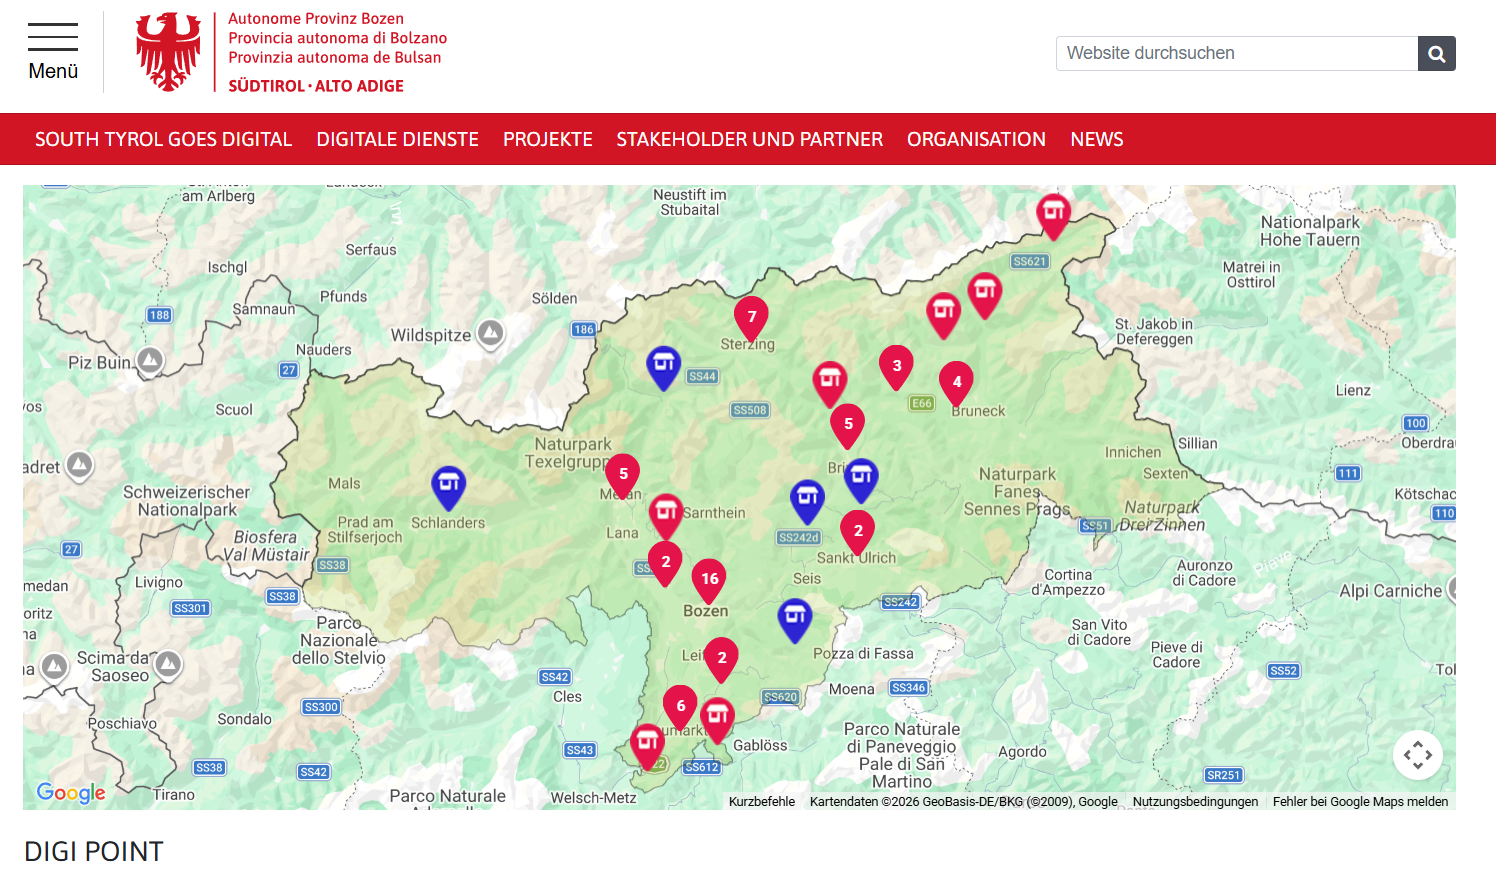This screenshot has height=893, width=1496.
Task: Focus the Website durchsuchen search field
Action: pyautogui.click(x=1237, y=54)
